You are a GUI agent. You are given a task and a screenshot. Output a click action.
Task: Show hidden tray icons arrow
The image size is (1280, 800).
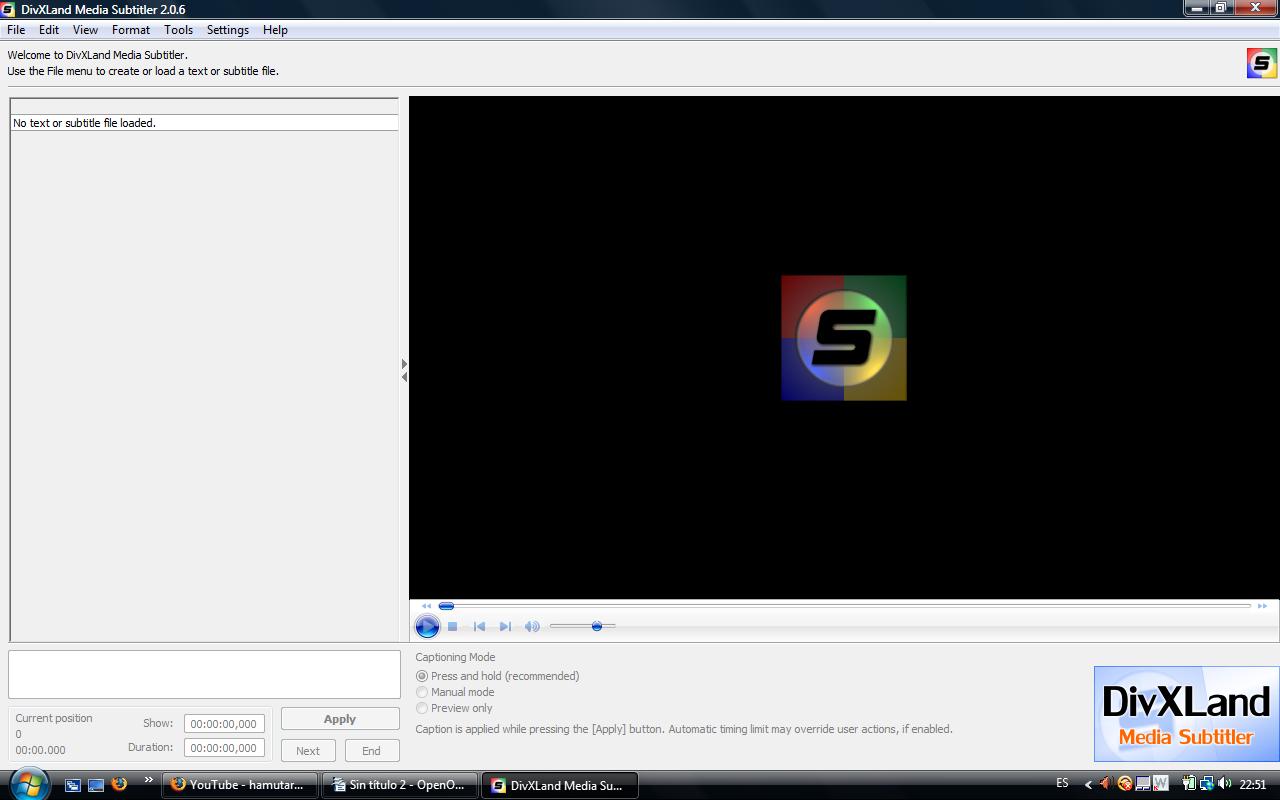[1088, 785]
